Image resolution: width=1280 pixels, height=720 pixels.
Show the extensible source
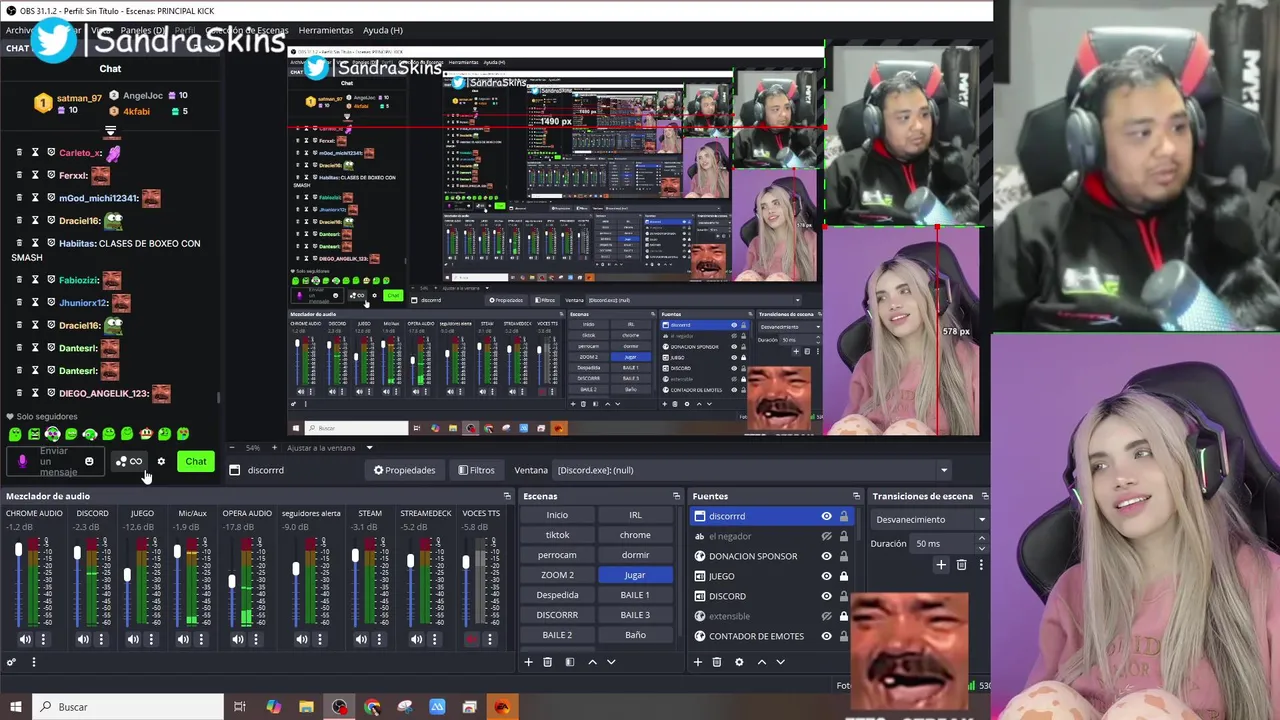[x=826, y=616]
